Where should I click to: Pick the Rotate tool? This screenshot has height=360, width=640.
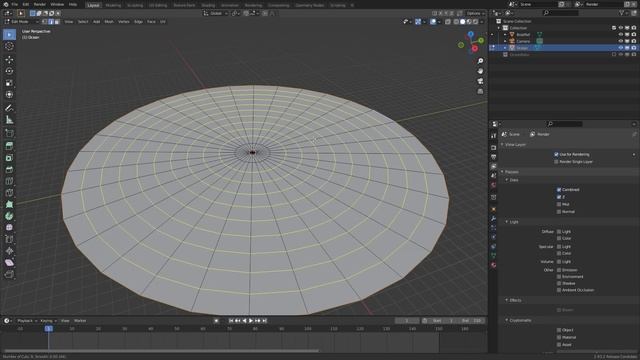click(x=9, y=71)
